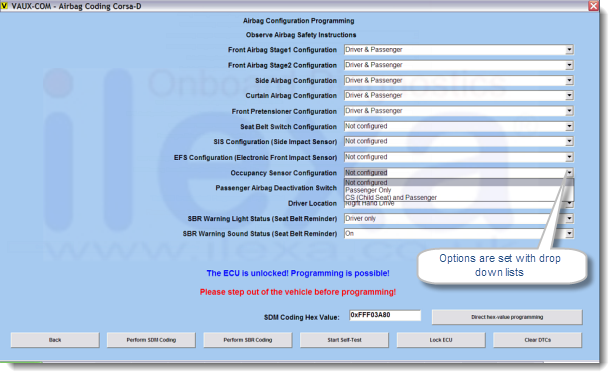
Task: Select 'Not configured' in the open list
Action: [x=459, y=183]
